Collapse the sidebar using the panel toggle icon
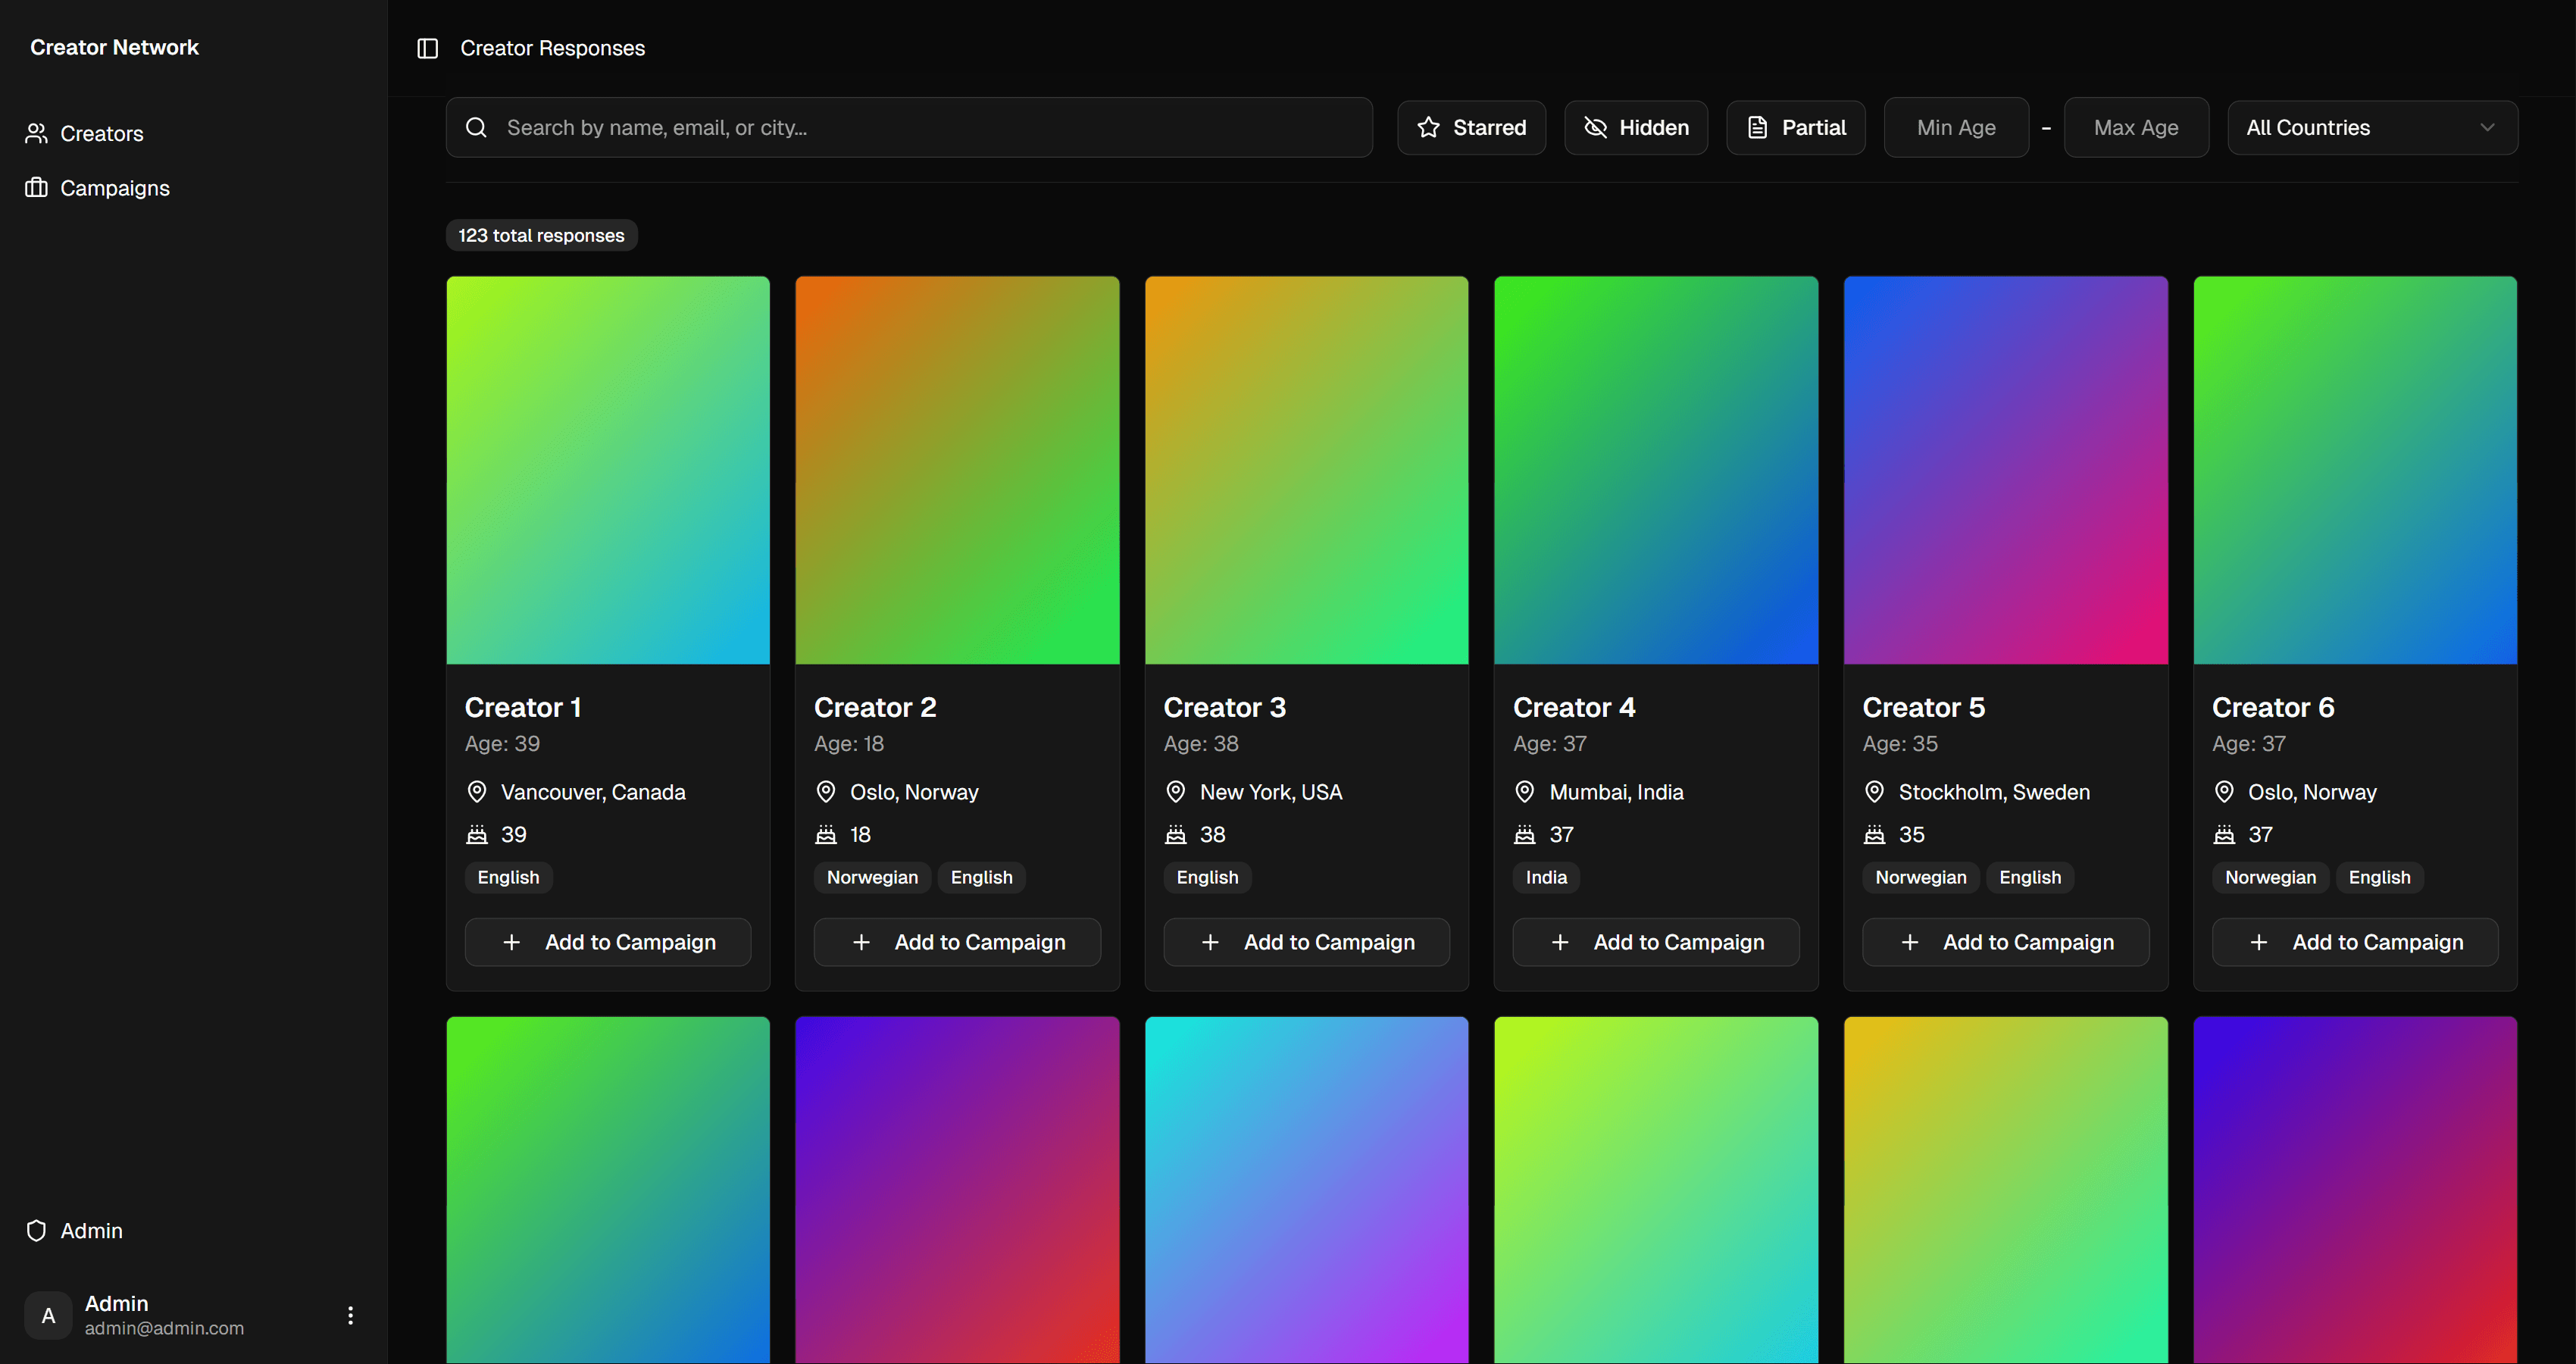 (427, 47)
